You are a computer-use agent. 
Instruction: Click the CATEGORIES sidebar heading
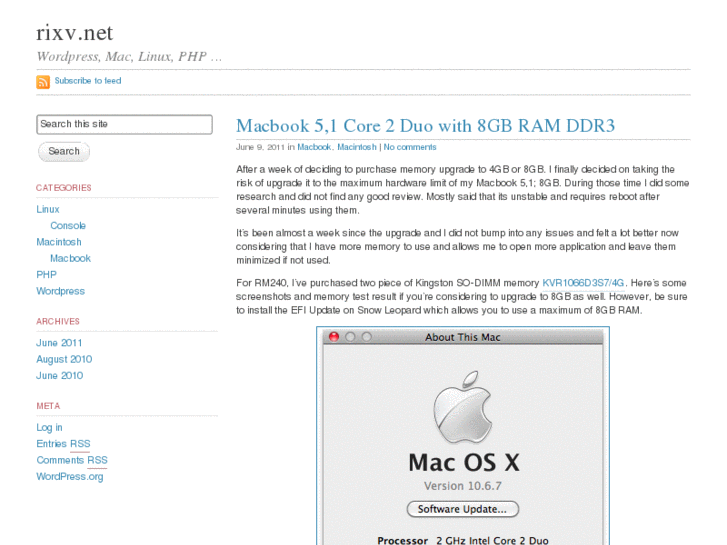coord(64,188)
